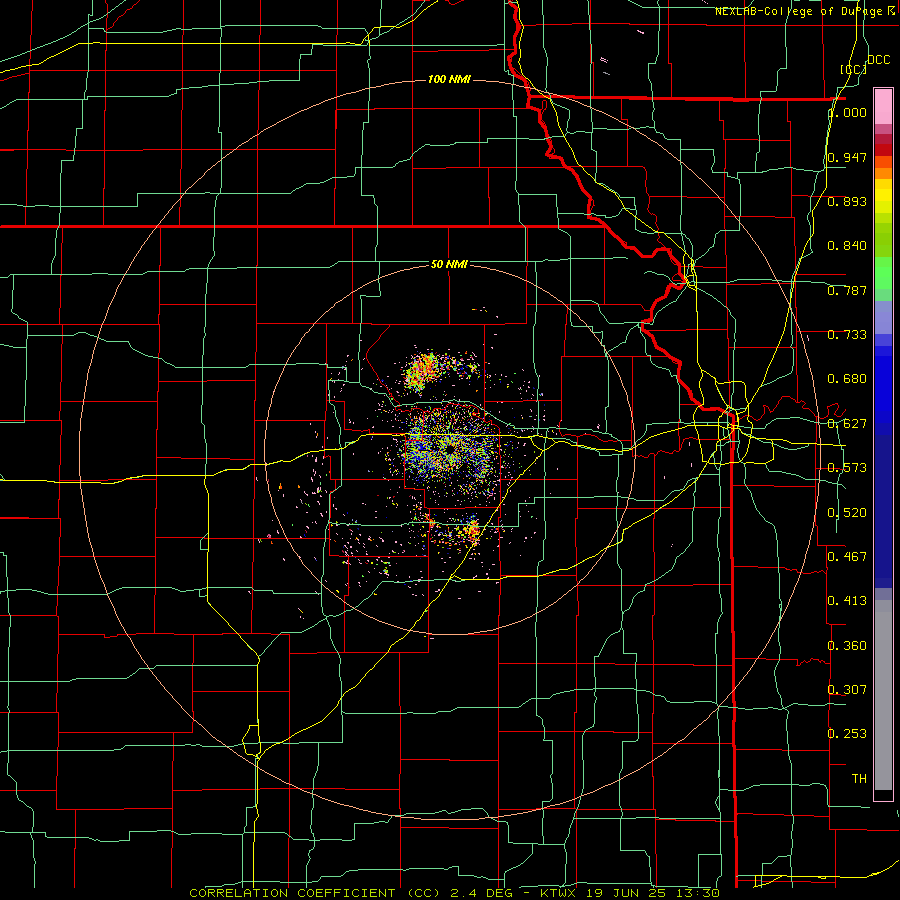Click the 0.787 legend value
The image size is (900, 900).
pos(847,290)
